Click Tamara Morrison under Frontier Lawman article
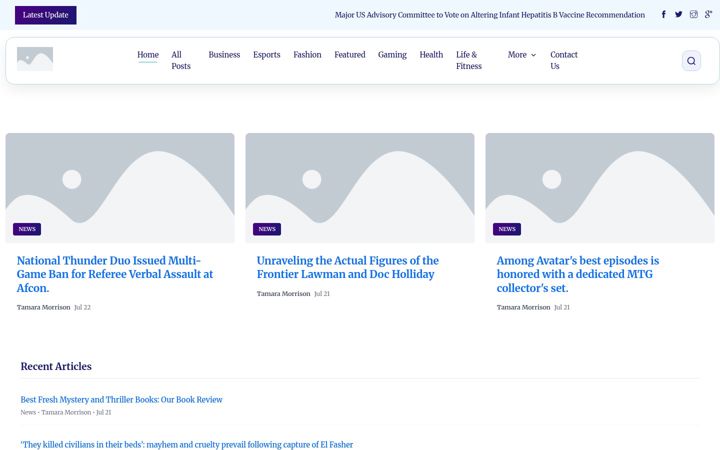Image resolution: width=720 pixels, height=450 pixels. [283, 293]
